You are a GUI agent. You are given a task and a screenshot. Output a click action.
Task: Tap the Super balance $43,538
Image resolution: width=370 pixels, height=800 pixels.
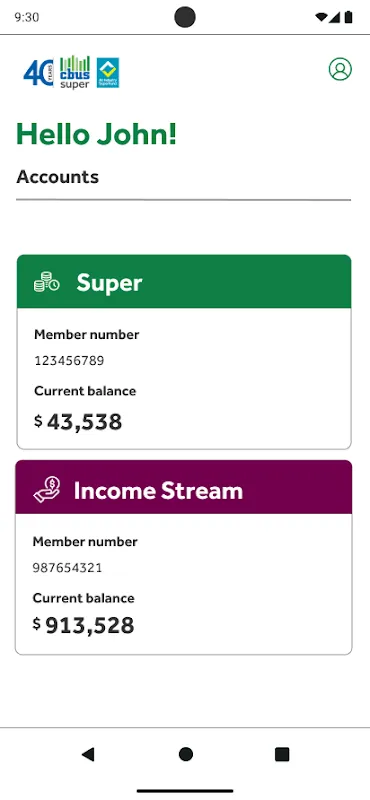[78, 422]
